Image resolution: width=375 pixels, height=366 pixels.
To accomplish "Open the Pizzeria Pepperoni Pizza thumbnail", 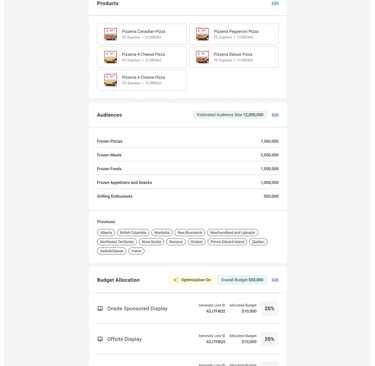I will coord(202,34).
